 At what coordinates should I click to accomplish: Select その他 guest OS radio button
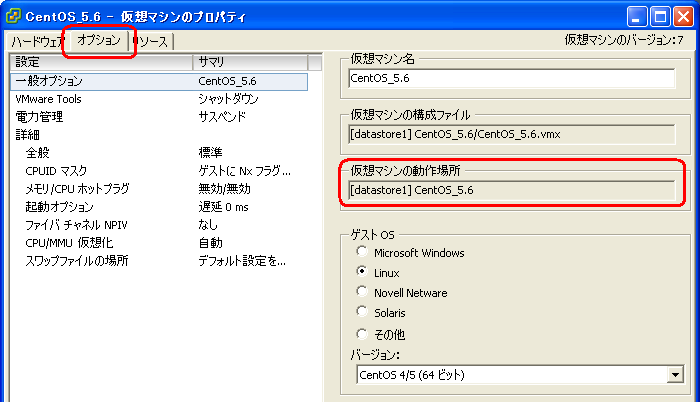coord(362,333)
